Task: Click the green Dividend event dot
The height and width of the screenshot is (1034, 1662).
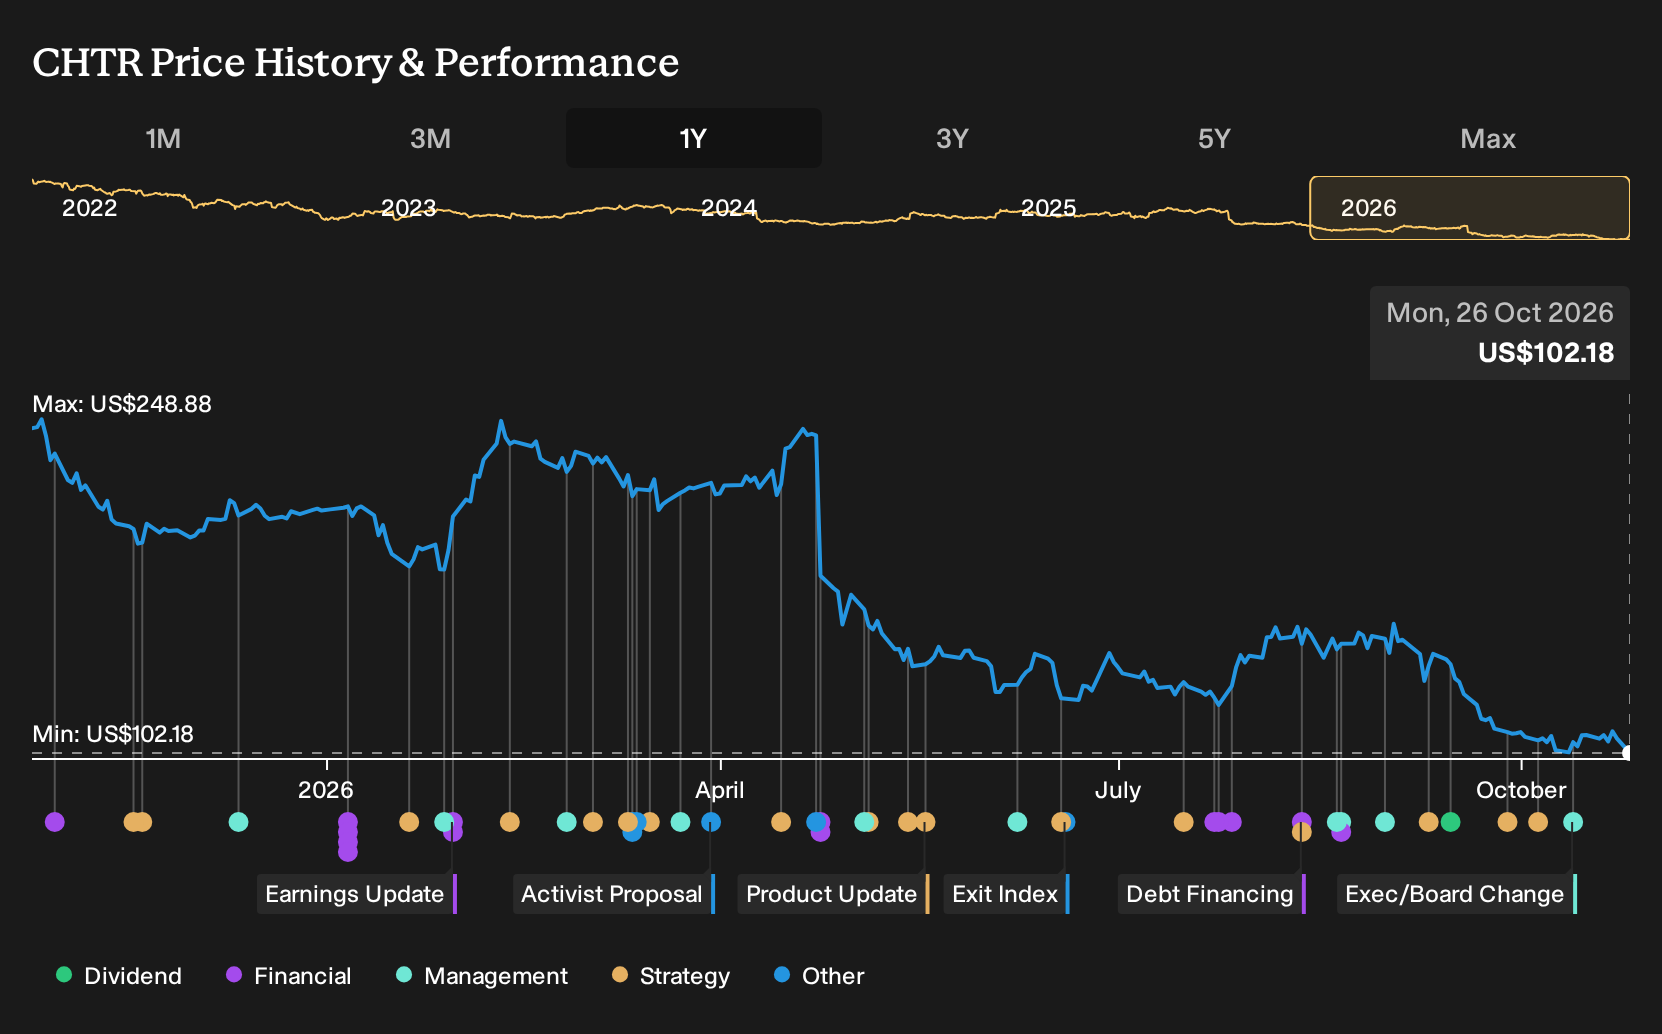Action: [x=1450, y=822]
